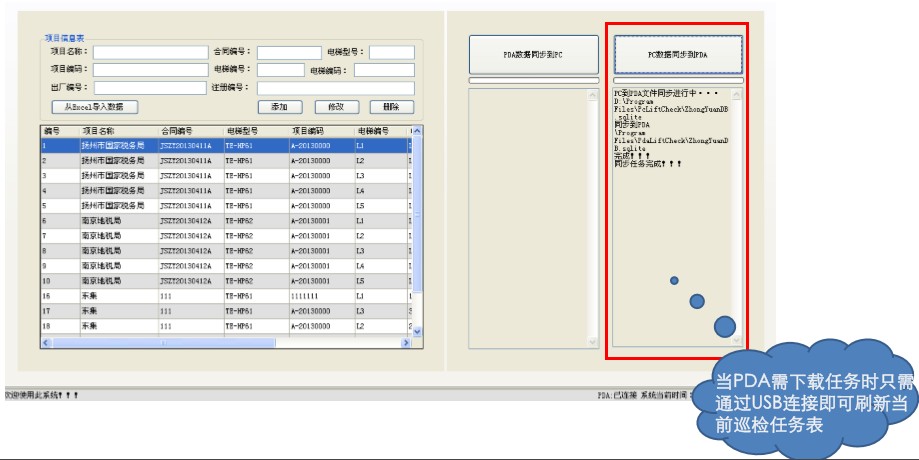Click table horizontal scrollbar left arrow
The image size is (919, 460).
(x=46, y=342)
